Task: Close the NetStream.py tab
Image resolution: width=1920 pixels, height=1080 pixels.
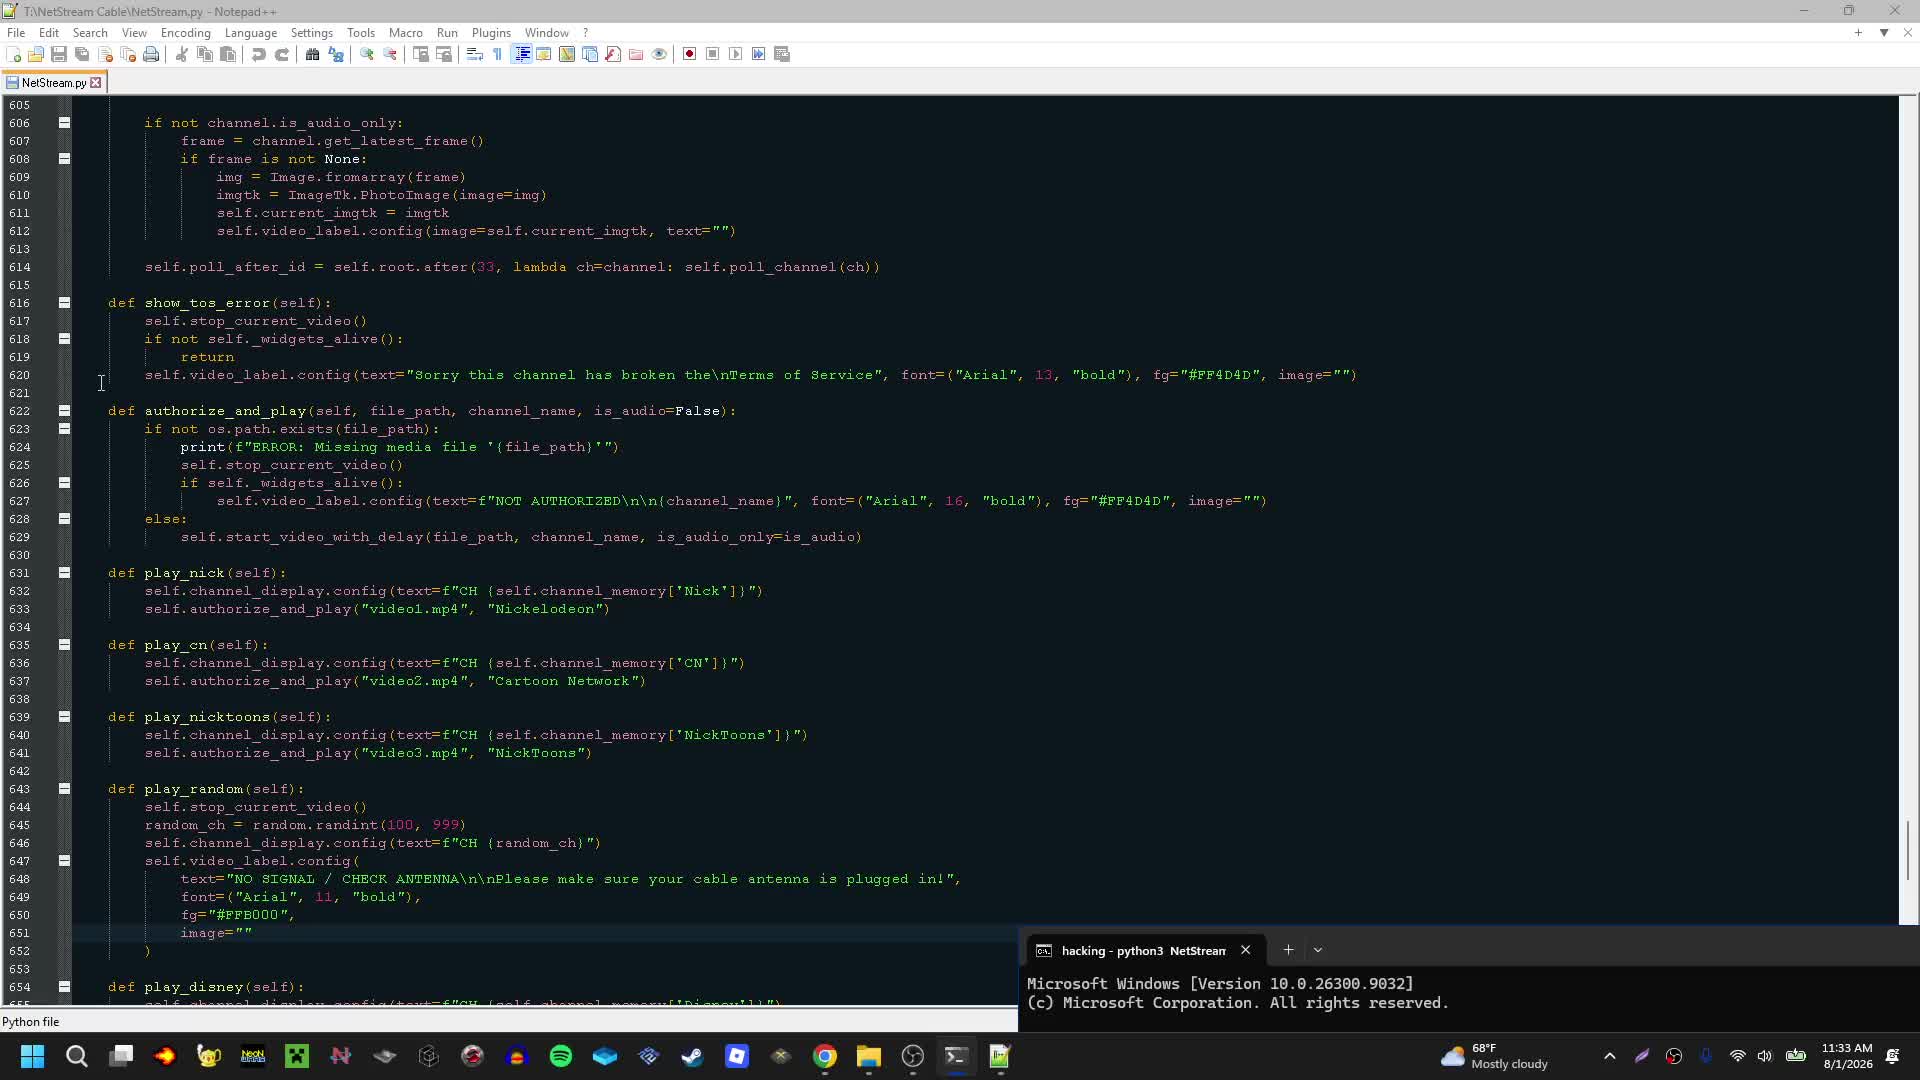Action: 96,82
